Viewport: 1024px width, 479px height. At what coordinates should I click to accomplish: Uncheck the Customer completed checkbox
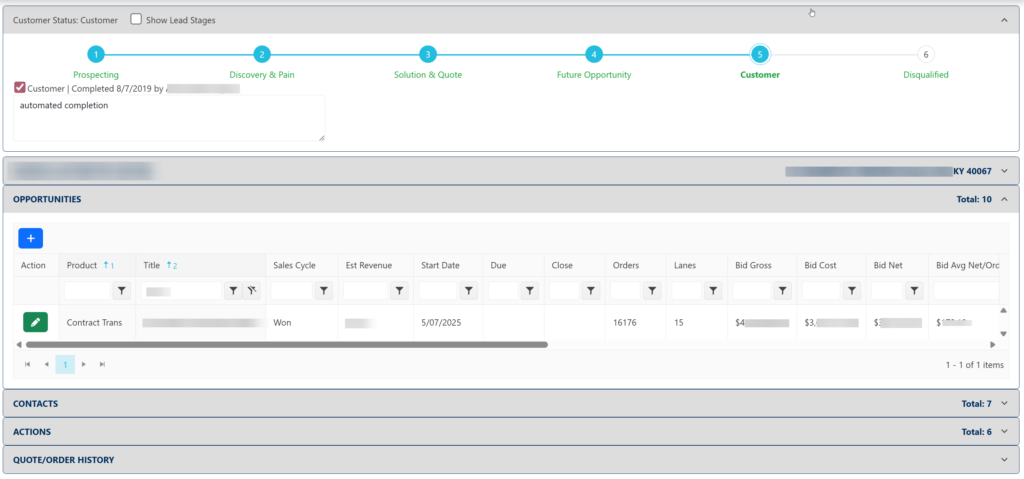coord(20,88)
